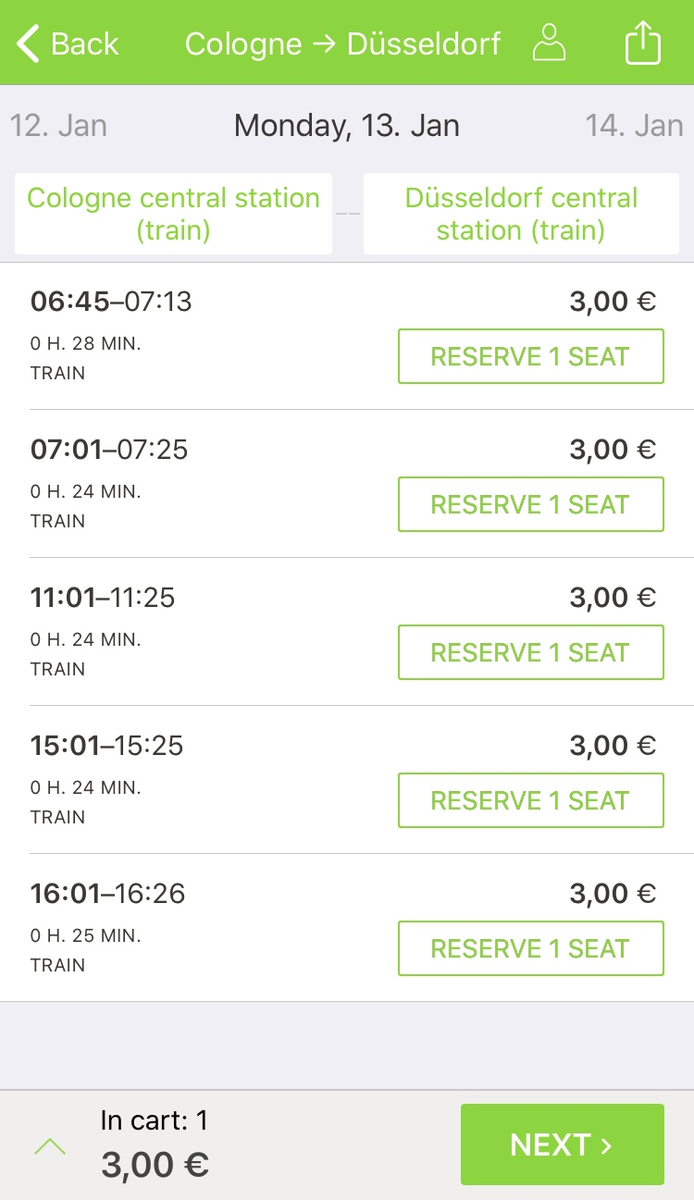Tap the Back arrow icon
The height and width of the screenshot is (1200, 694).
point(28,44)
